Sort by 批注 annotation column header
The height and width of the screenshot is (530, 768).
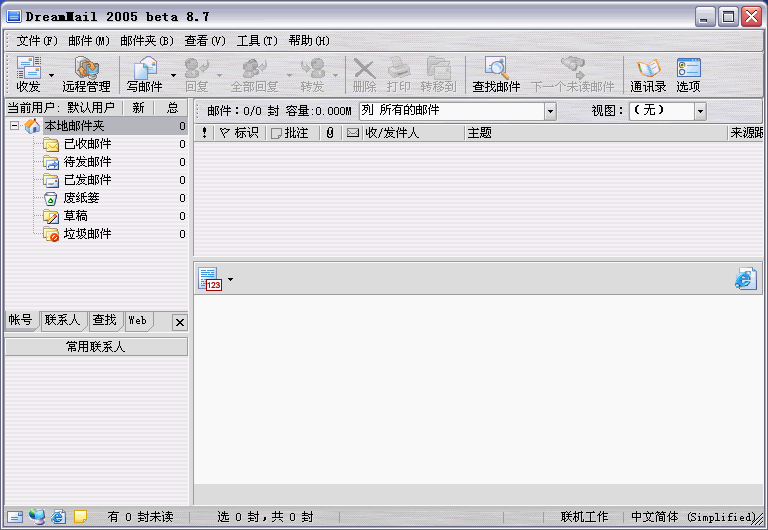(x=293, y=133)
